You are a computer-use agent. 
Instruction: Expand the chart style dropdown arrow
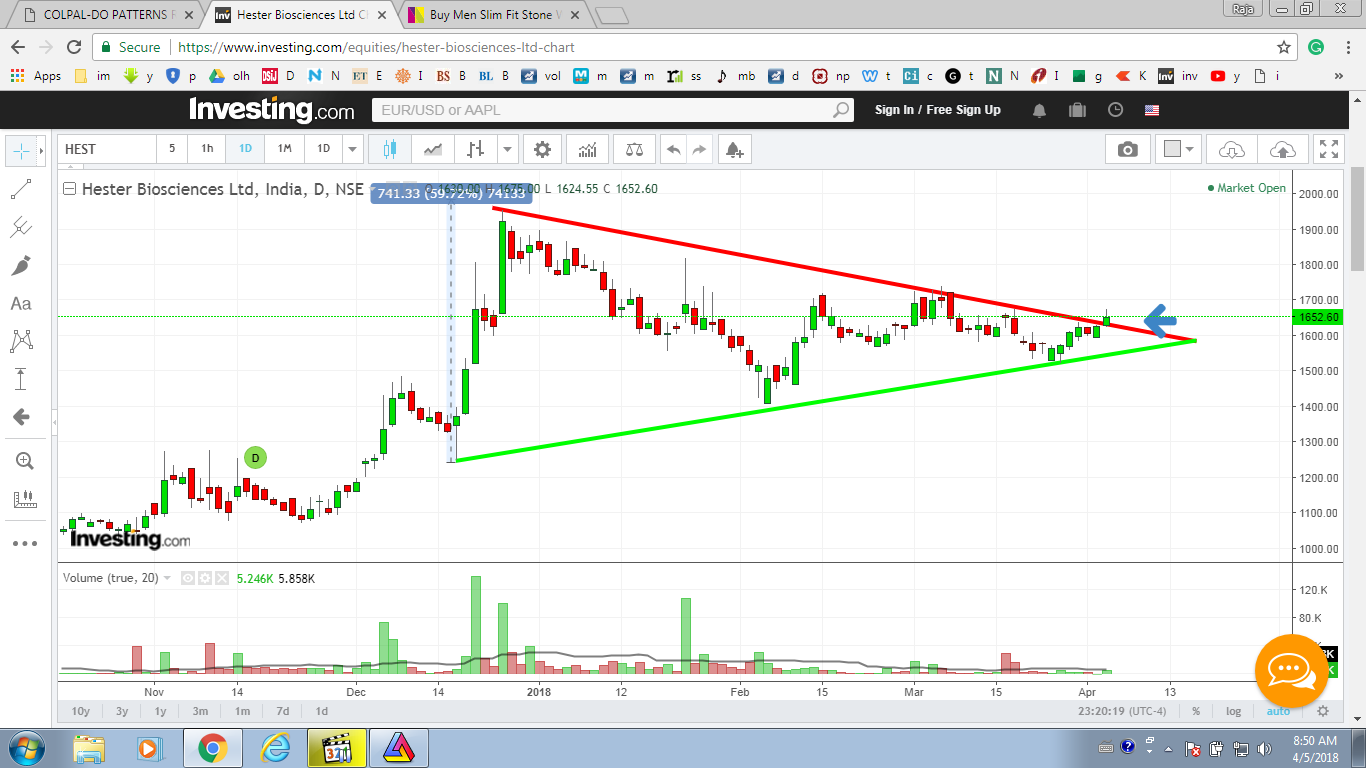508,150
